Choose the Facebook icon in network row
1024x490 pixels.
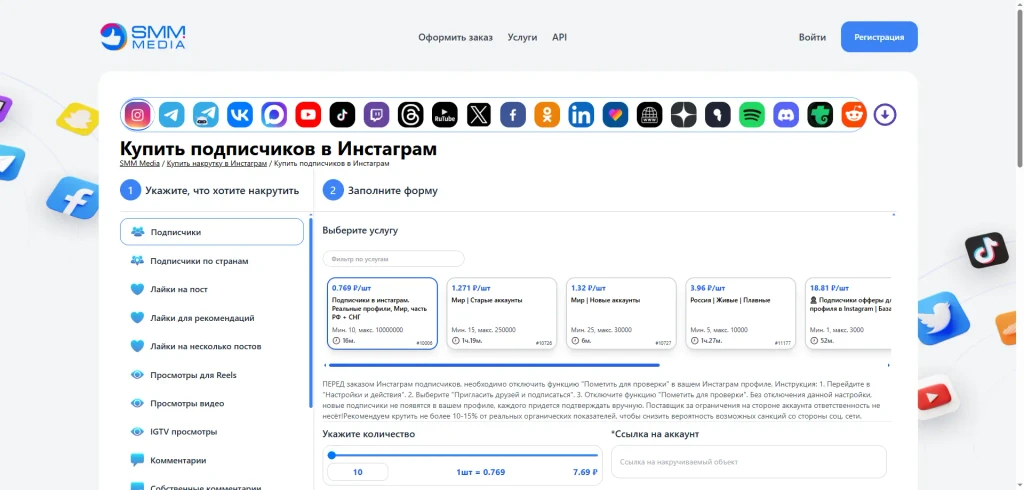click(513, 115)
